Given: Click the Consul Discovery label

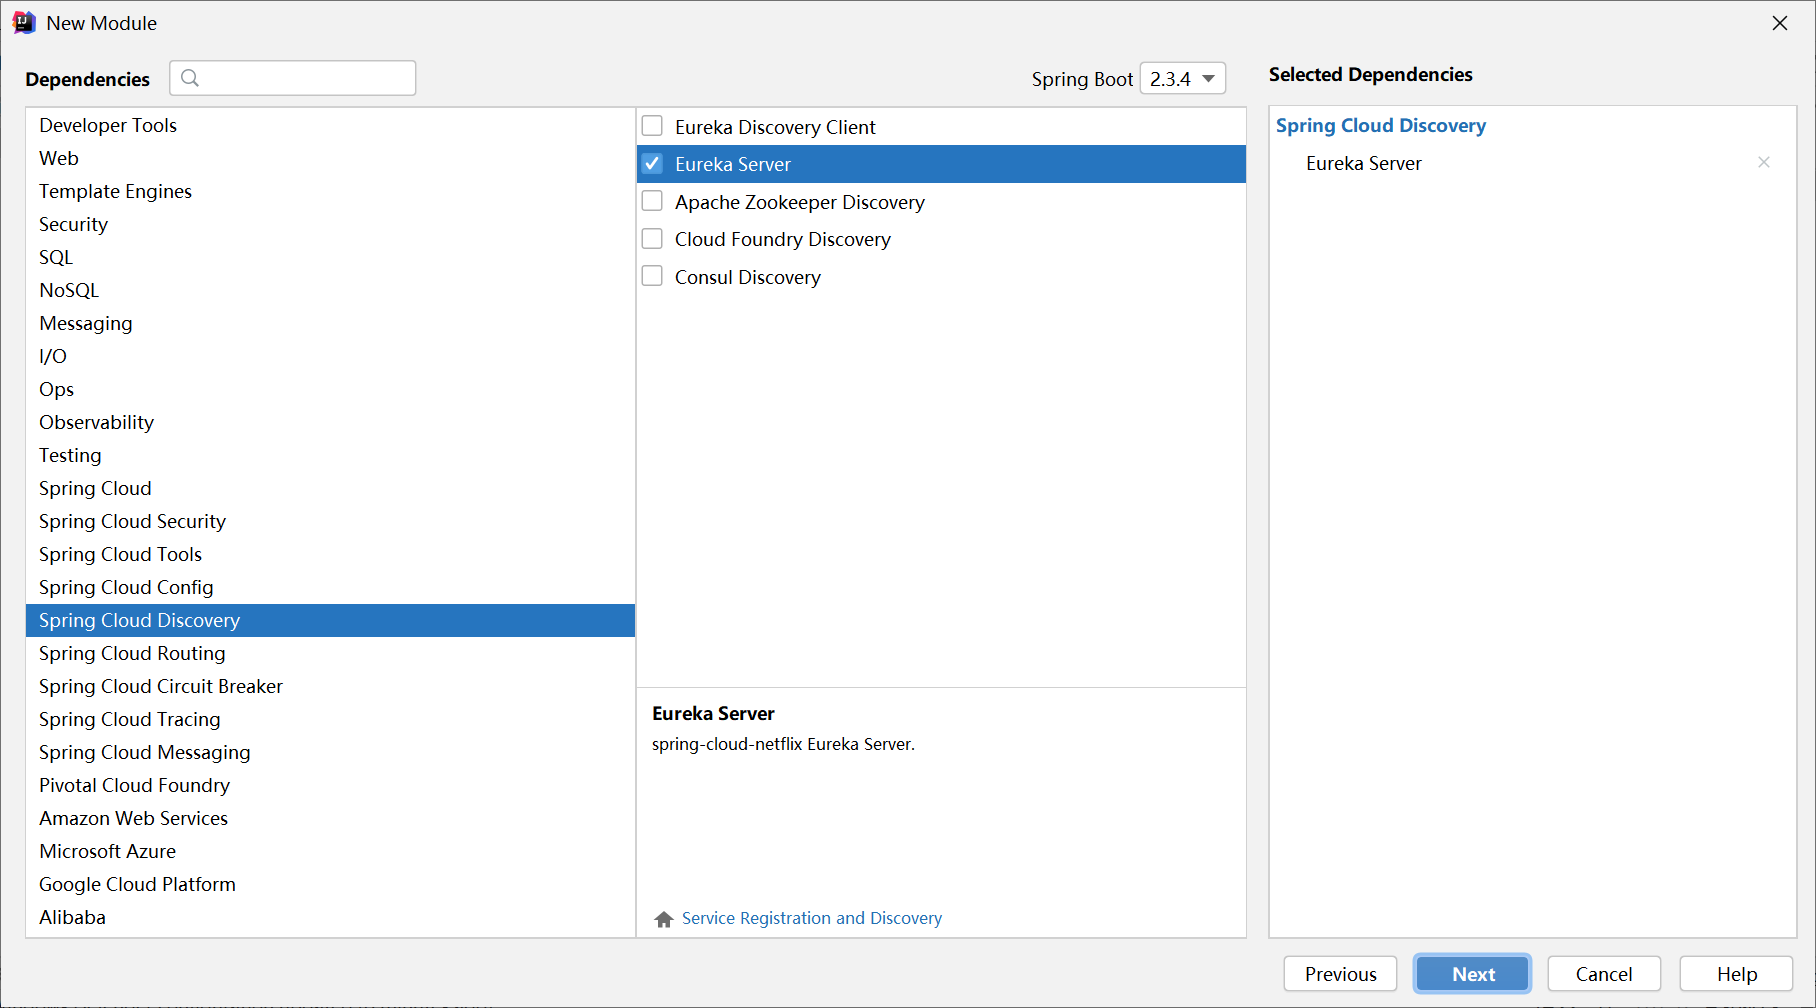Looking at the screenshot, I should (748, 277).
